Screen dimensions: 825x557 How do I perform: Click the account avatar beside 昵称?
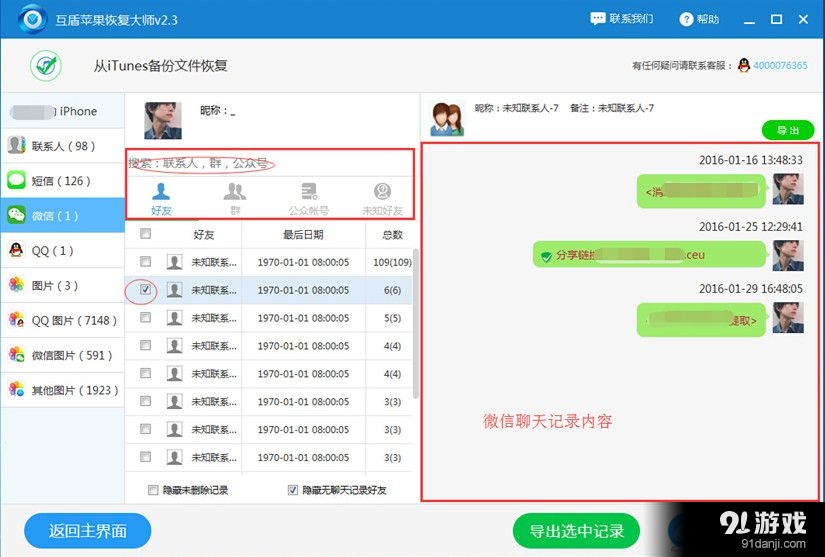click(163, 120)
